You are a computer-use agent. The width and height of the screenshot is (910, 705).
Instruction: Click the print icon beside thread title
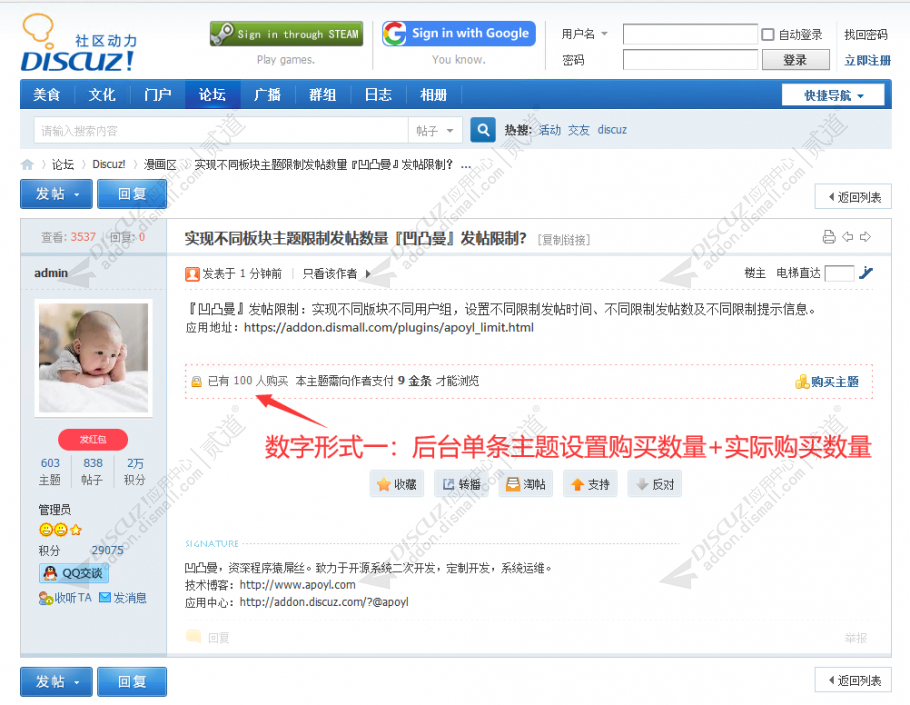click(829, 237)
